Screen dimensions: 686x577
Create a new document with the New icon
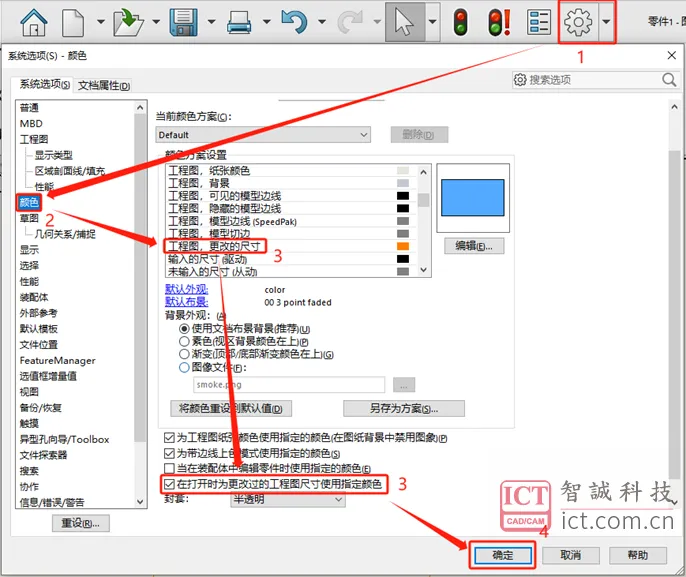(73, 22)
